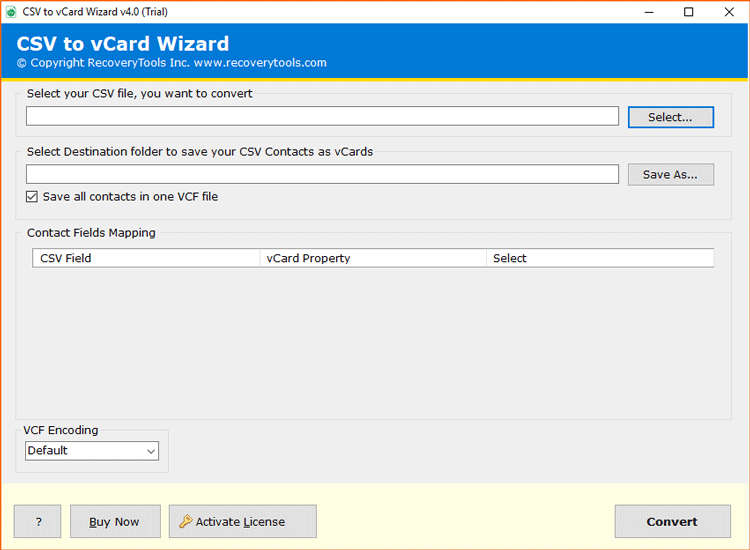The height and width of the screenshot is (550, 750).
Task: Click the Buy Now button
Action: (x=115, y=521)
